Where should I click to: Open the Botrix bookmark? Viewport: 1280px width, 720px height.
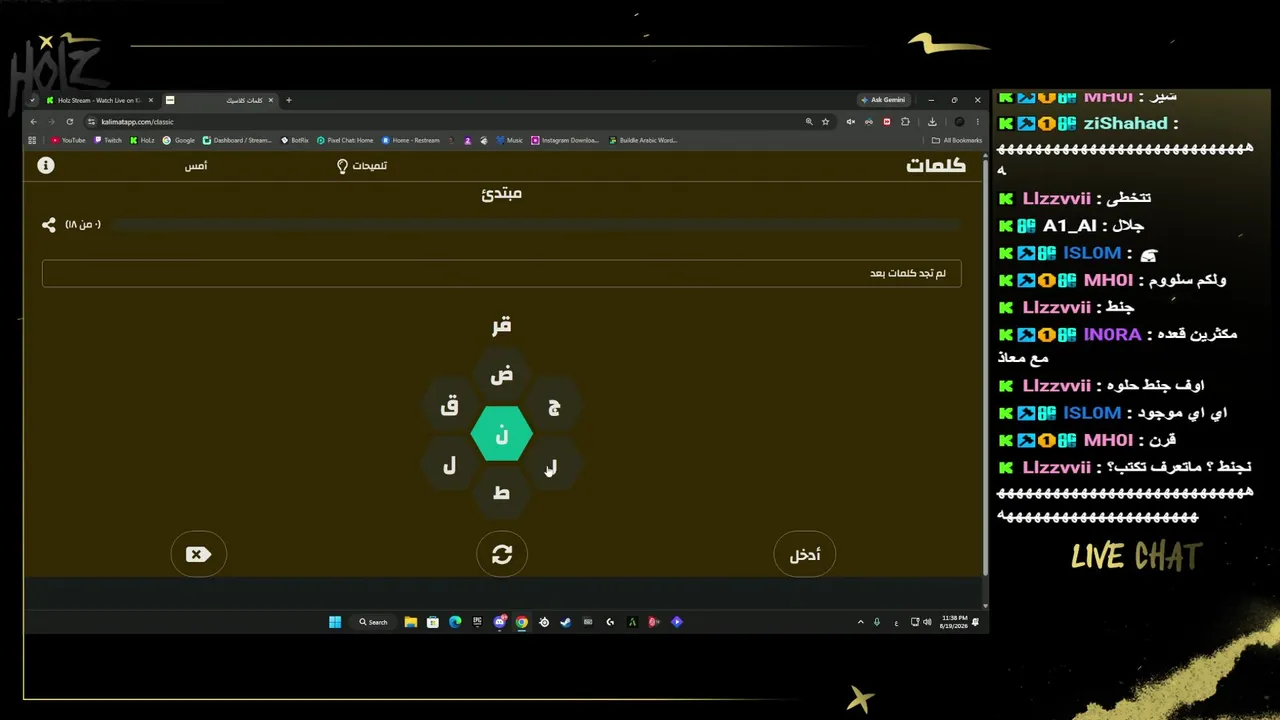click(295, 141)
